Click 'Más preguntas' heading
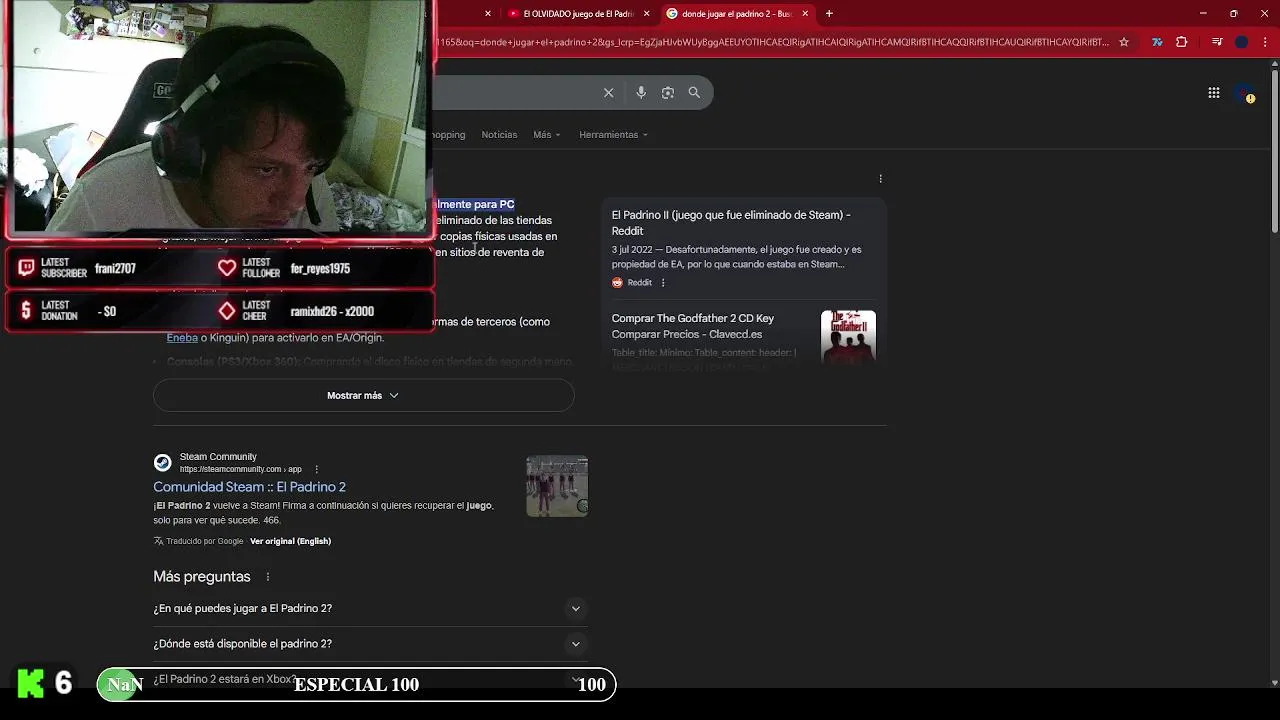The width and height of the screenshot is (1280, 720). pos(202,577)
